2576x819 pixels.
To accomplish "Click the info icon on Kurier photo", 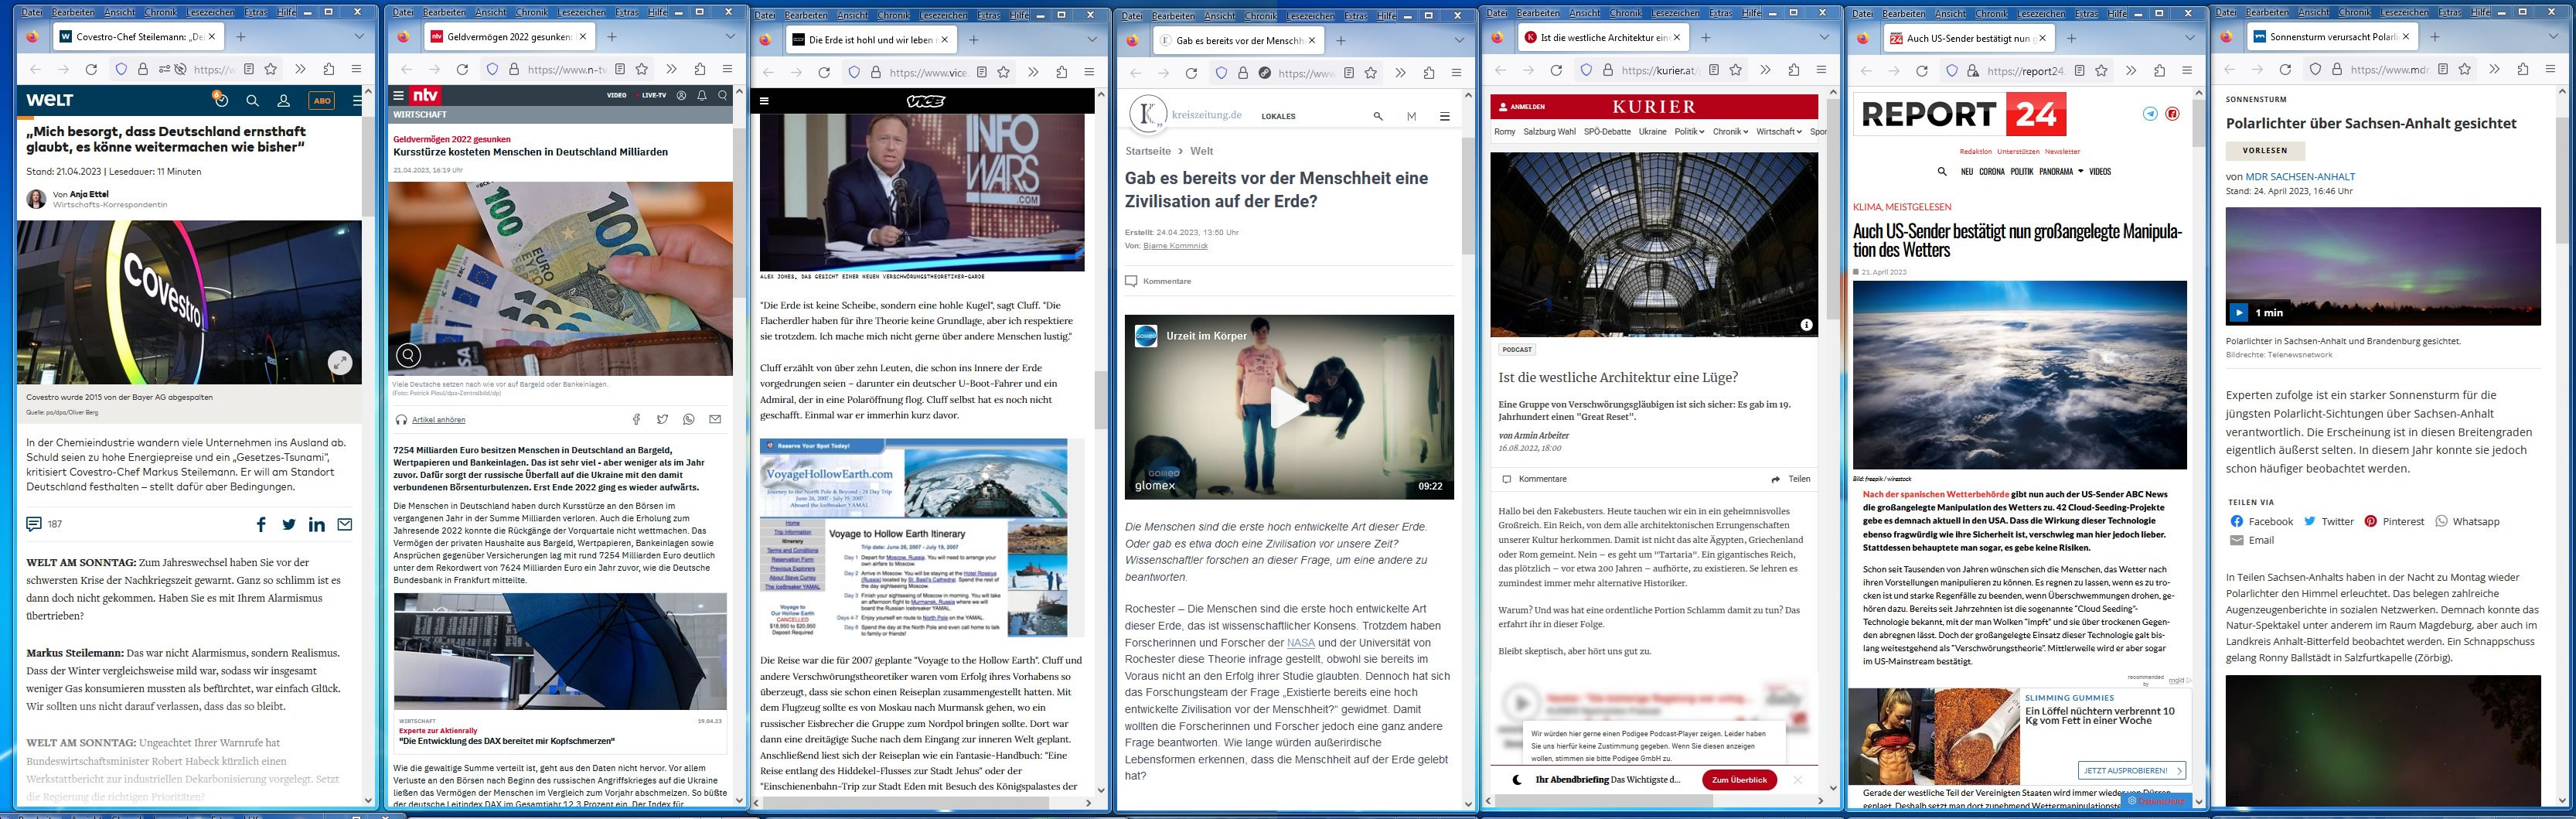I will pos(1806,325).
